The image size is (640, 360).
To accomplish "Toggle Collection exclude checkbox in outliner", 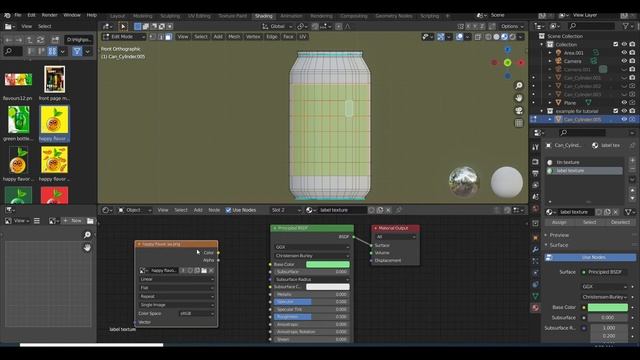I will [616, 44].
